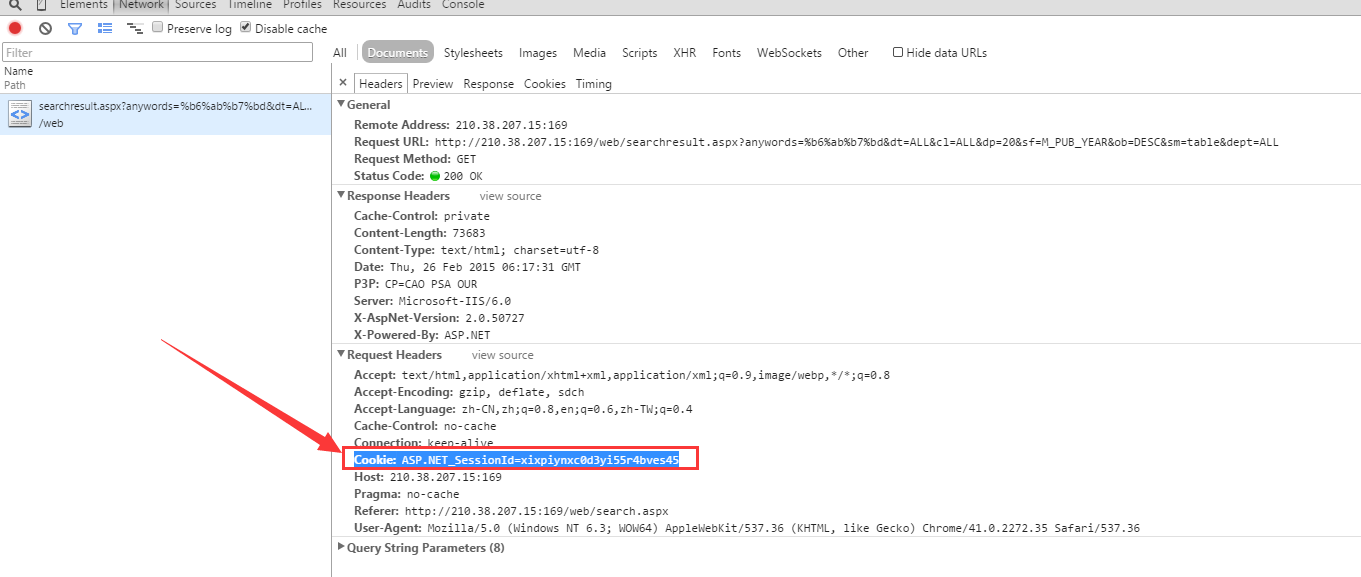Filter requests by Fonts
The image size is (1361, 577).
(x=726, y=53)
